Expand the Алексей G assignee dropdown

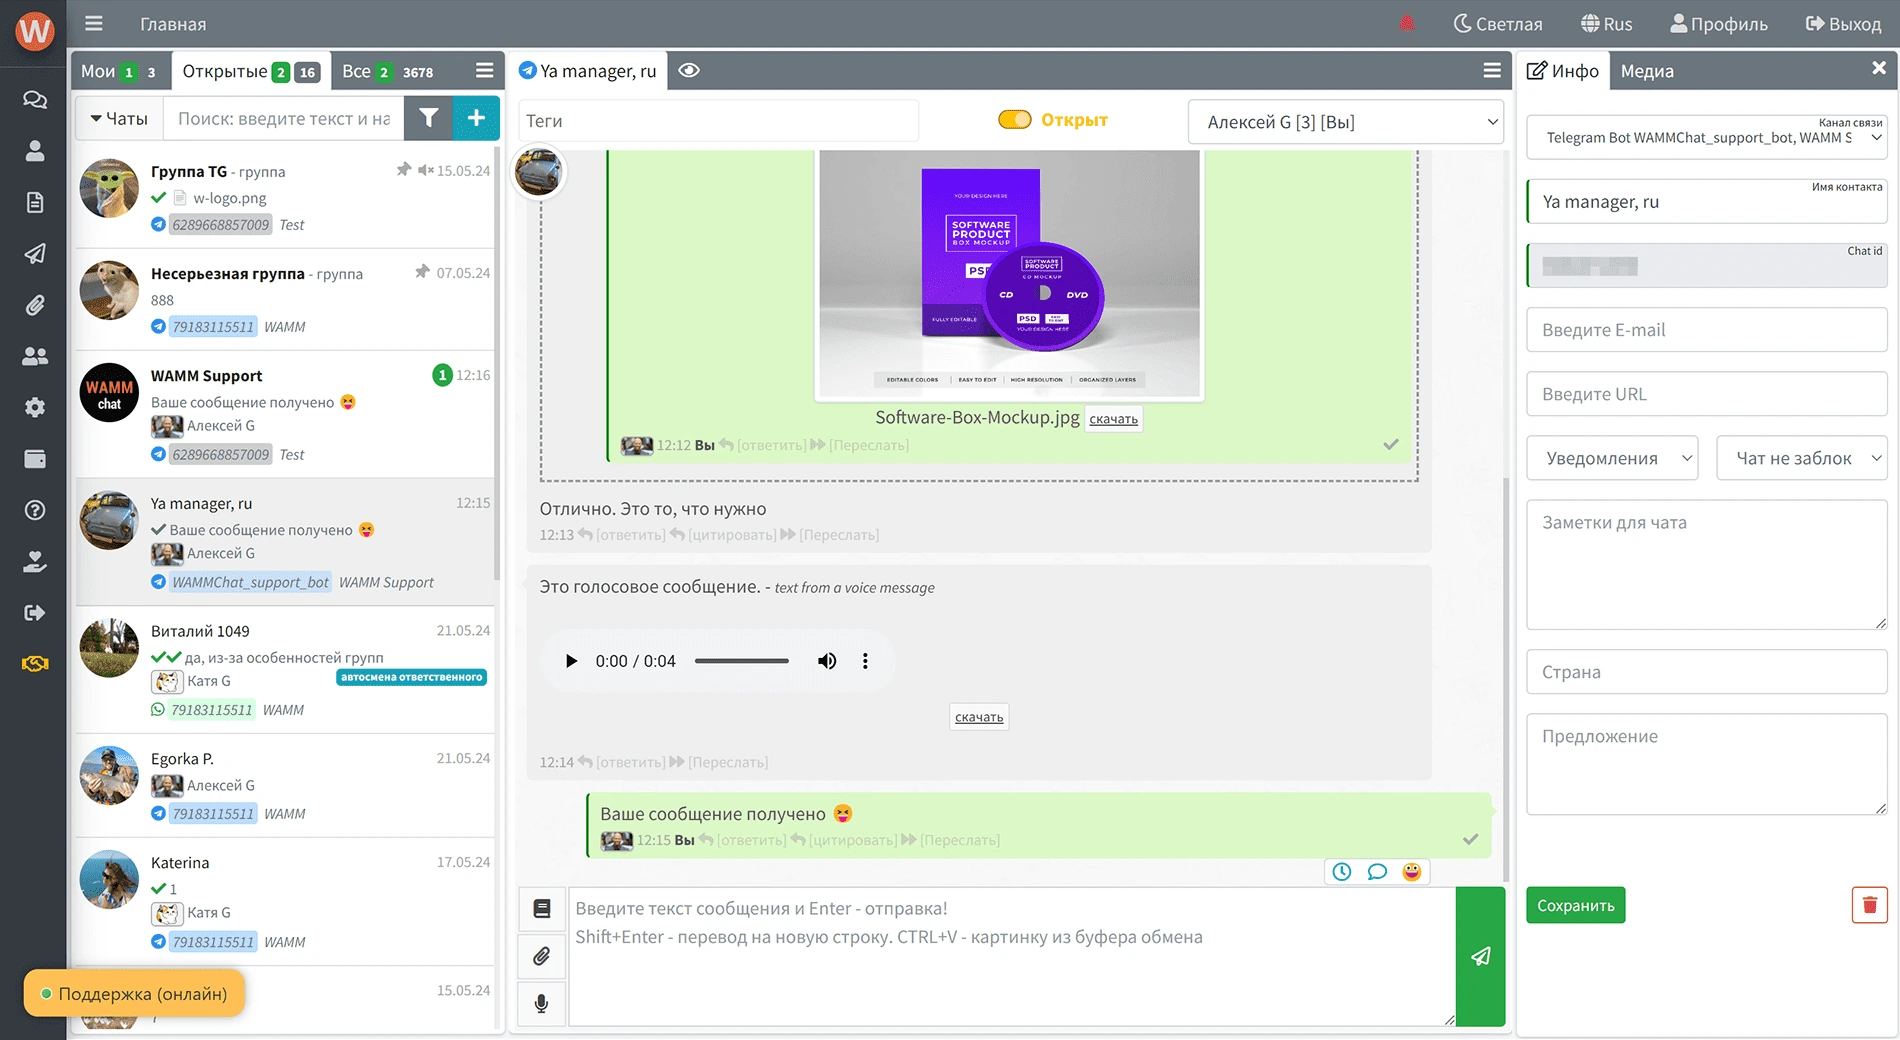1345,122
